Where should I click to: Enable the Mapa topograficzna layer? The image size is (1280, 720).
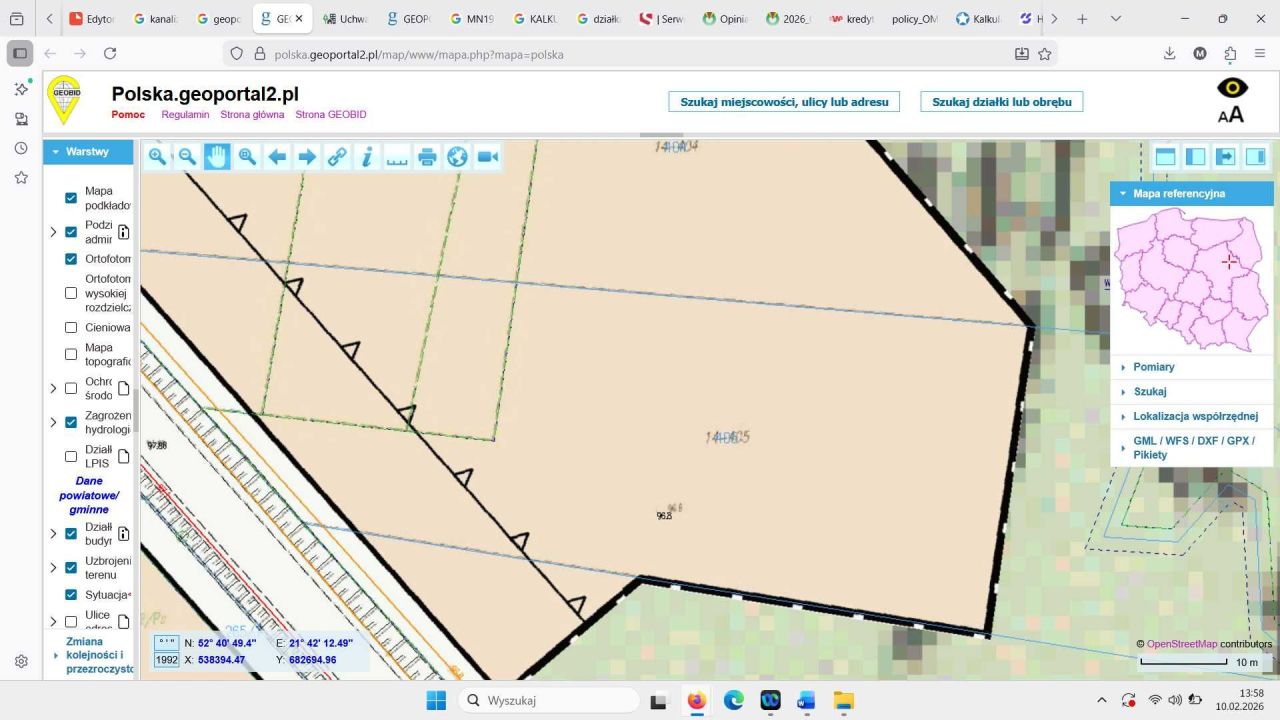[71, 354]
